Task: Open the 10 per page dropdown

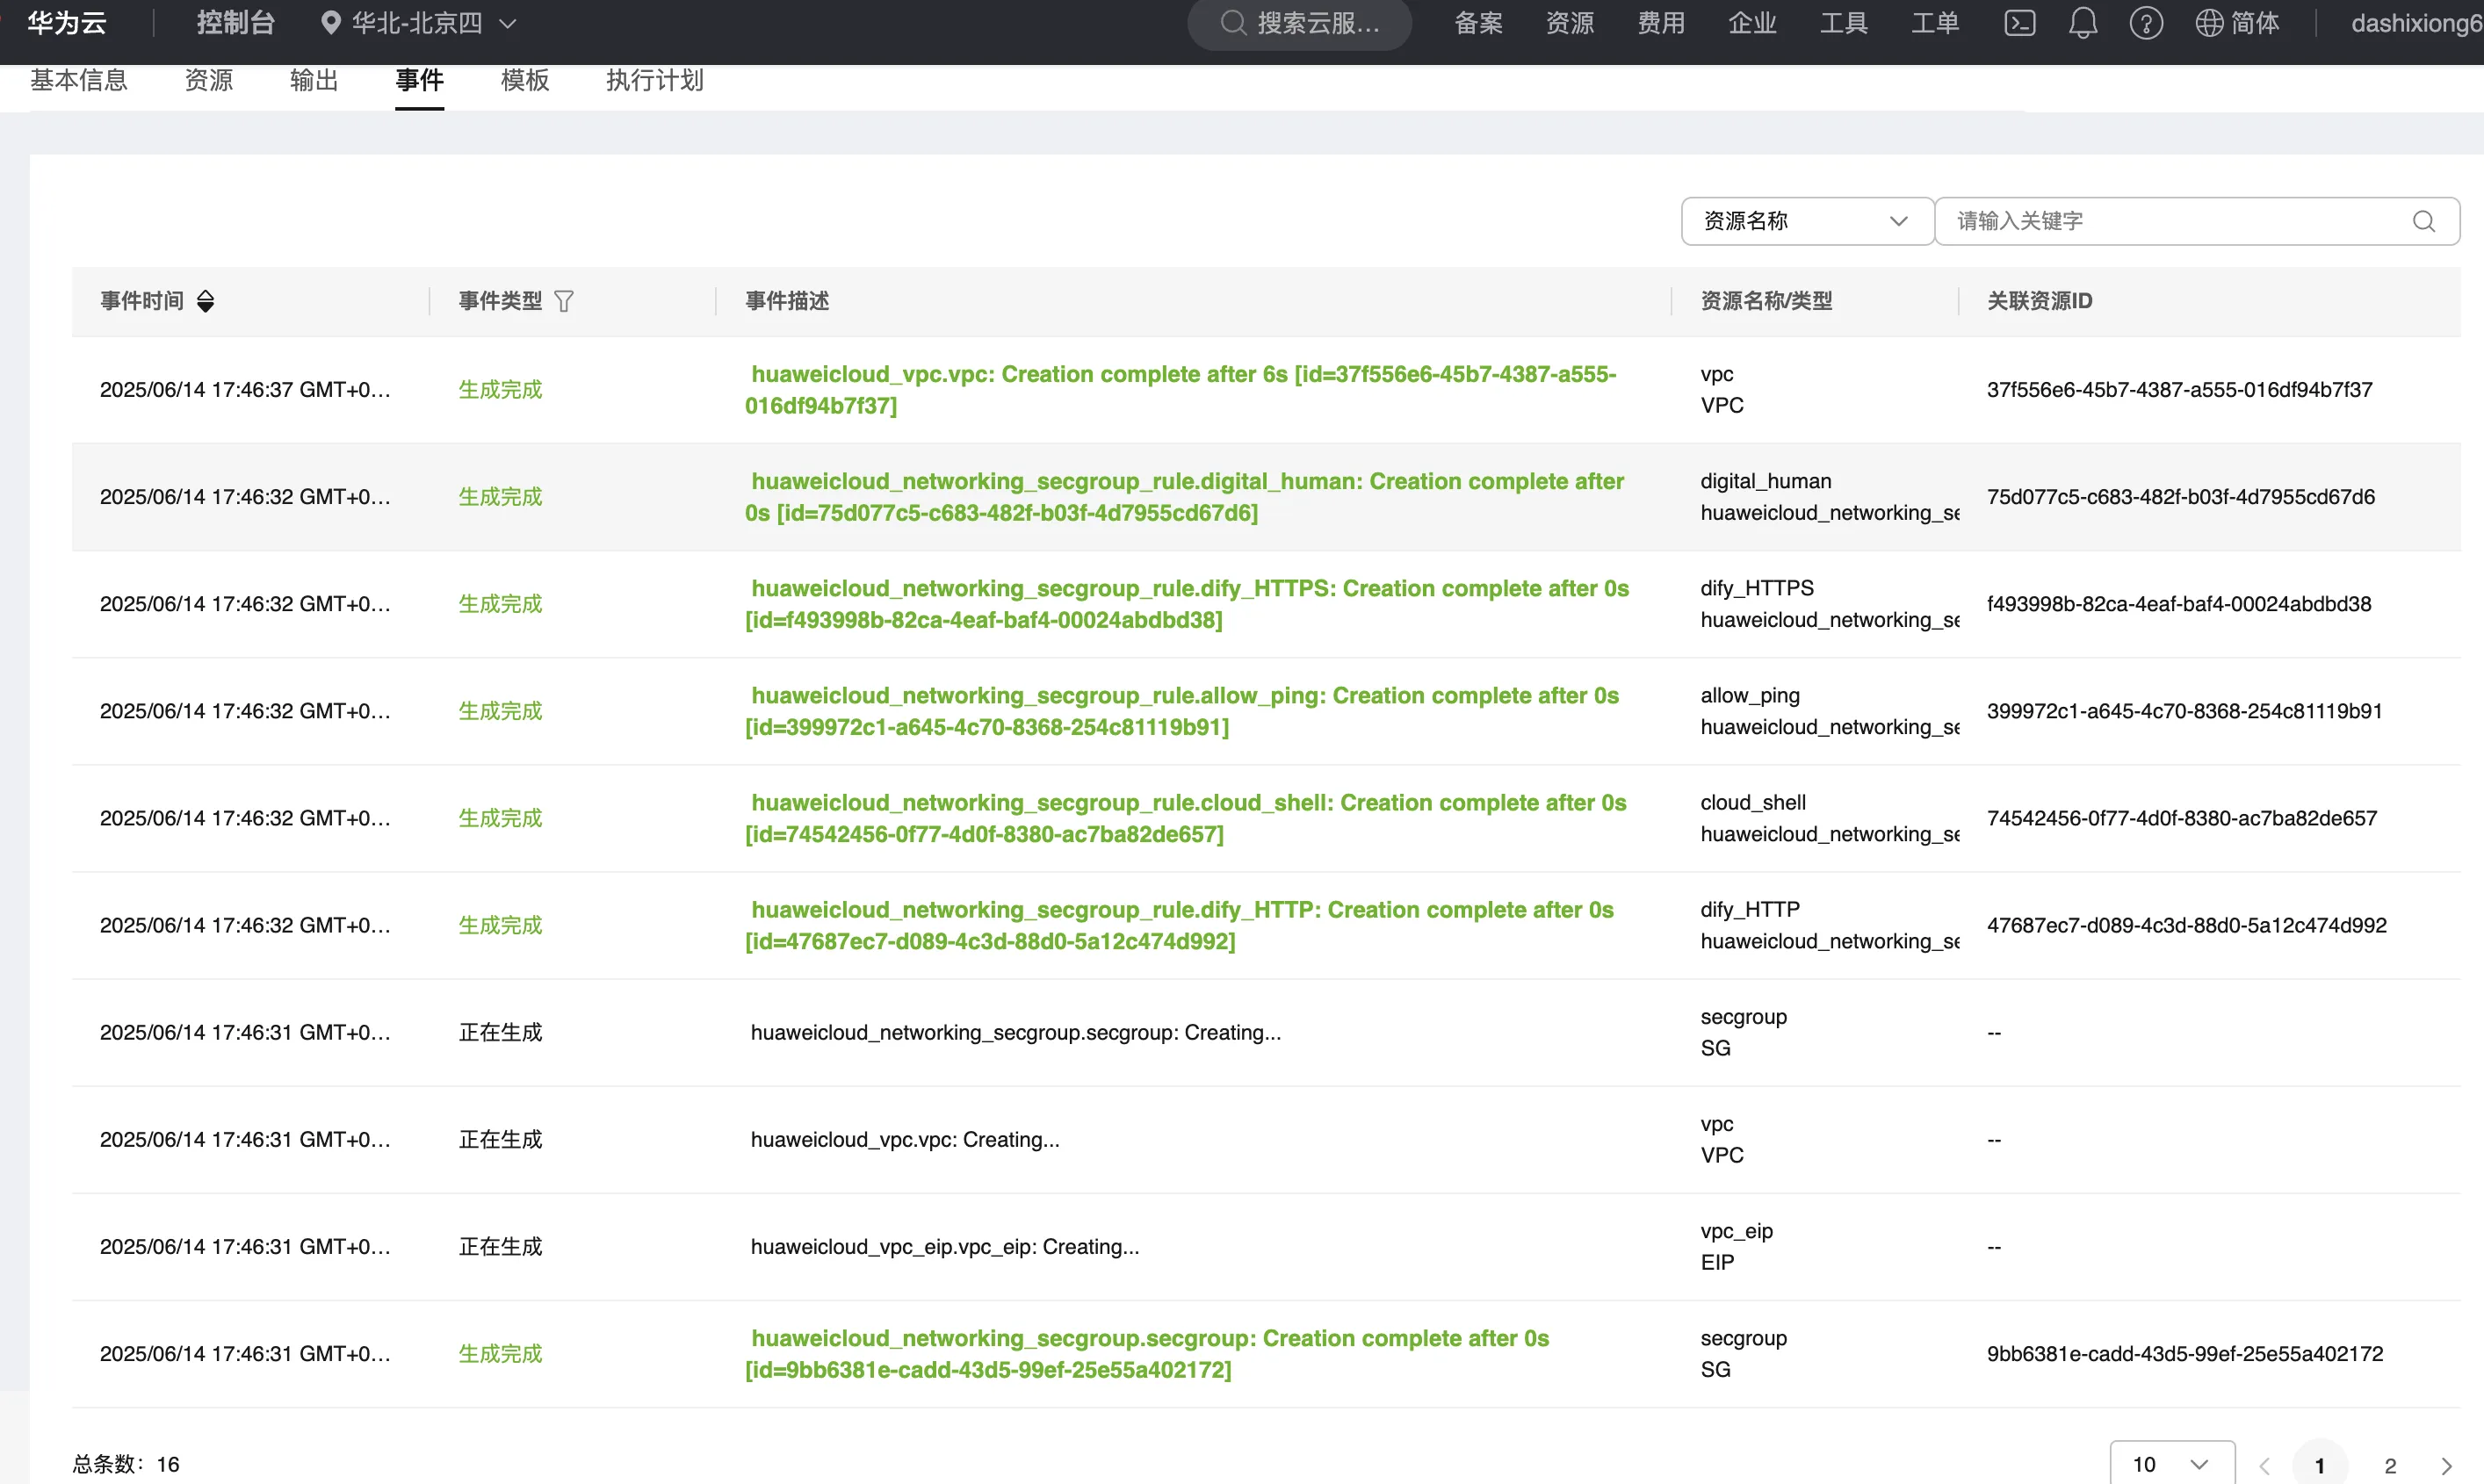Action: click(2171, 1465)
